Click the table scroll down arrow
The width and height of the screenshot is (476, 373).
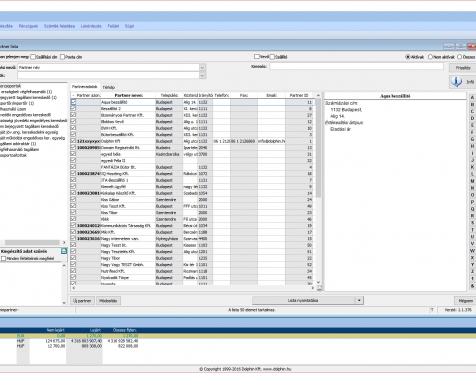point(318,282)
